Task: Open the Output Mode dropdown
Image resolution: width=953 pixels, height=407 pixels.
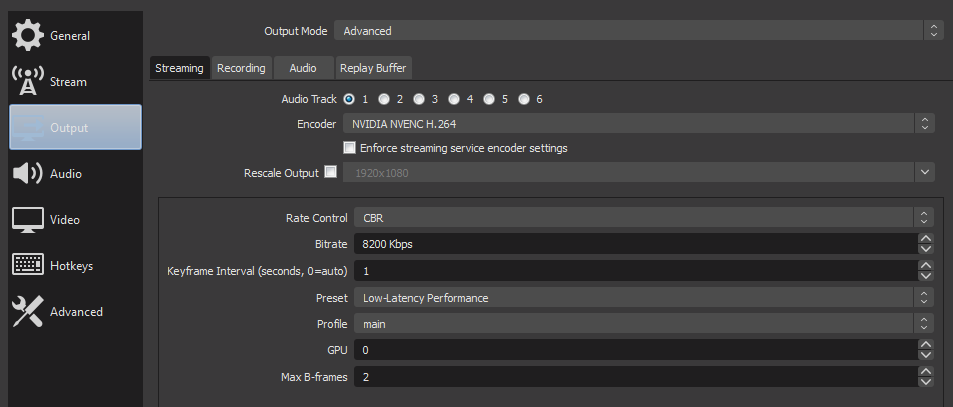Action: pos(638,30)
